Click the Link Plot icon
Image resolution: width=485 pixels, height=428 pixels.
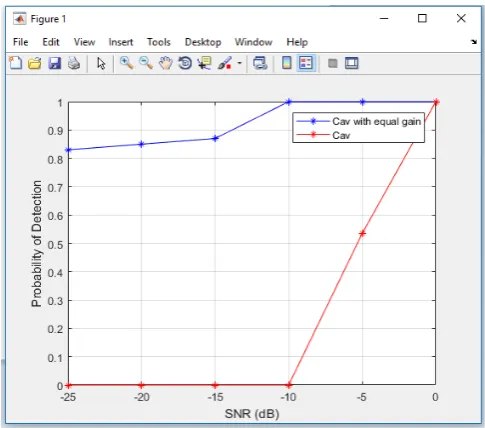pyautogui.click(x=260, y=63)
